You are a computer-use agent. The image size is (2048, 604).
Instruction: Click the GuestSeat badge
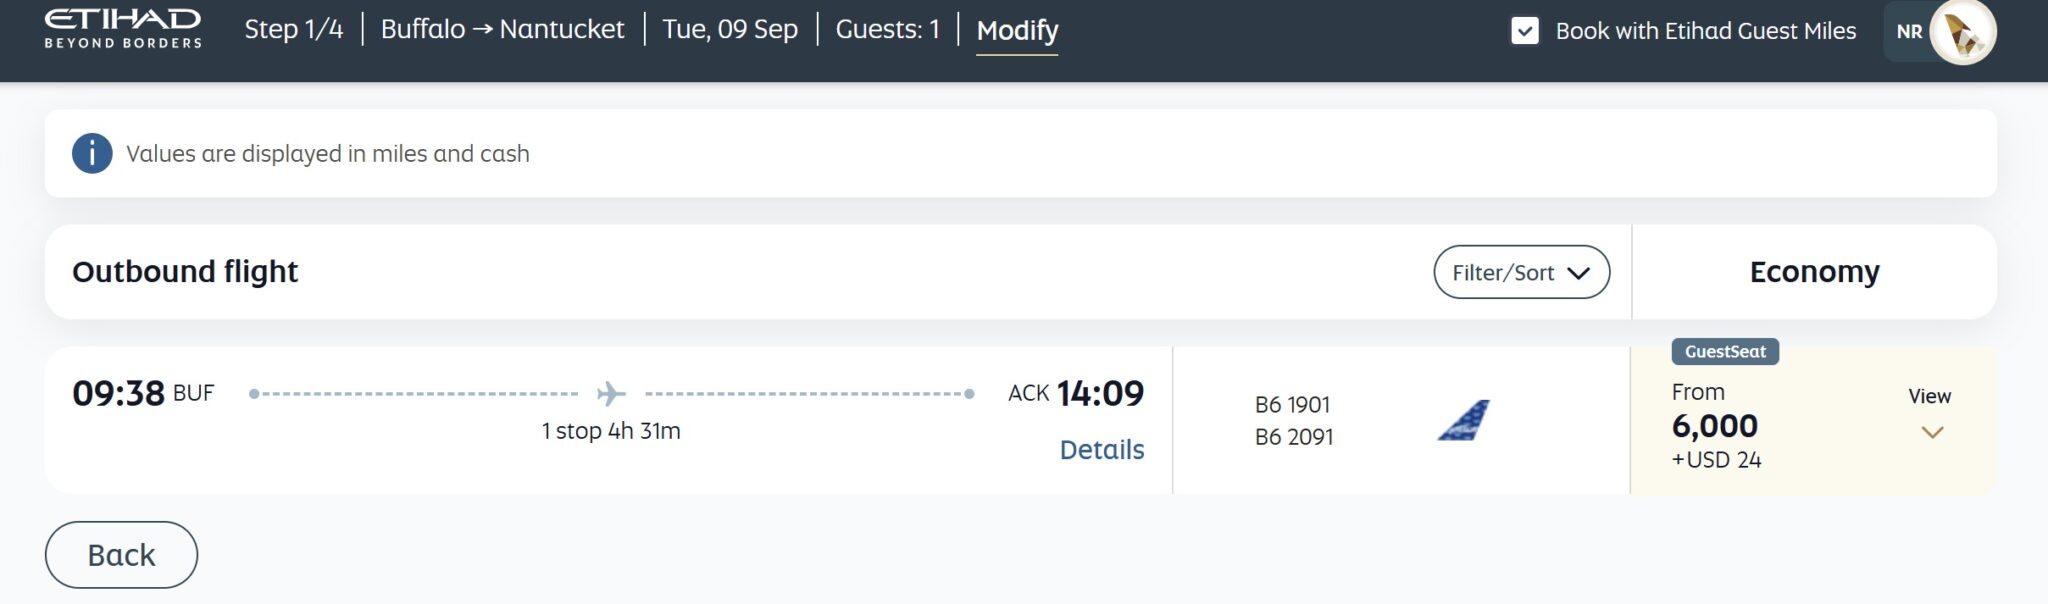[1725, 351]
